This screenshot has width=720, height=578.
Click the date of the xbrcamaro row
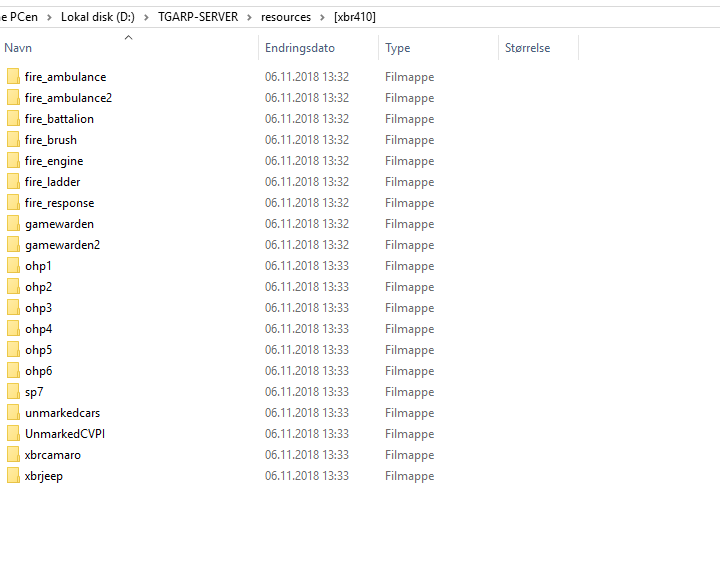click(x=307, y=455)
